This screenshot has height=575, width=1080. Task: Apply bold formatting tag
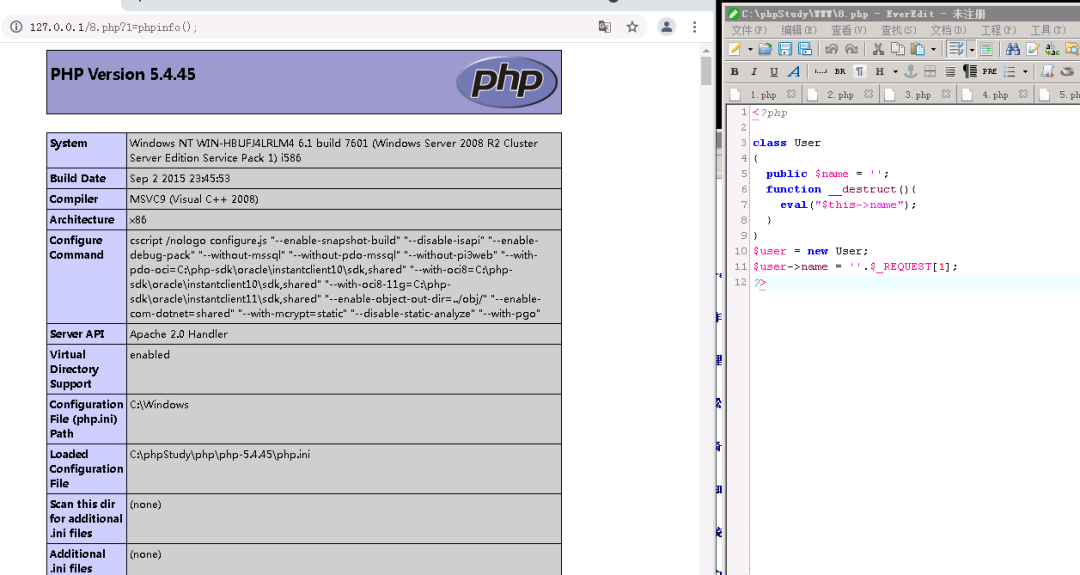(734, 72)
